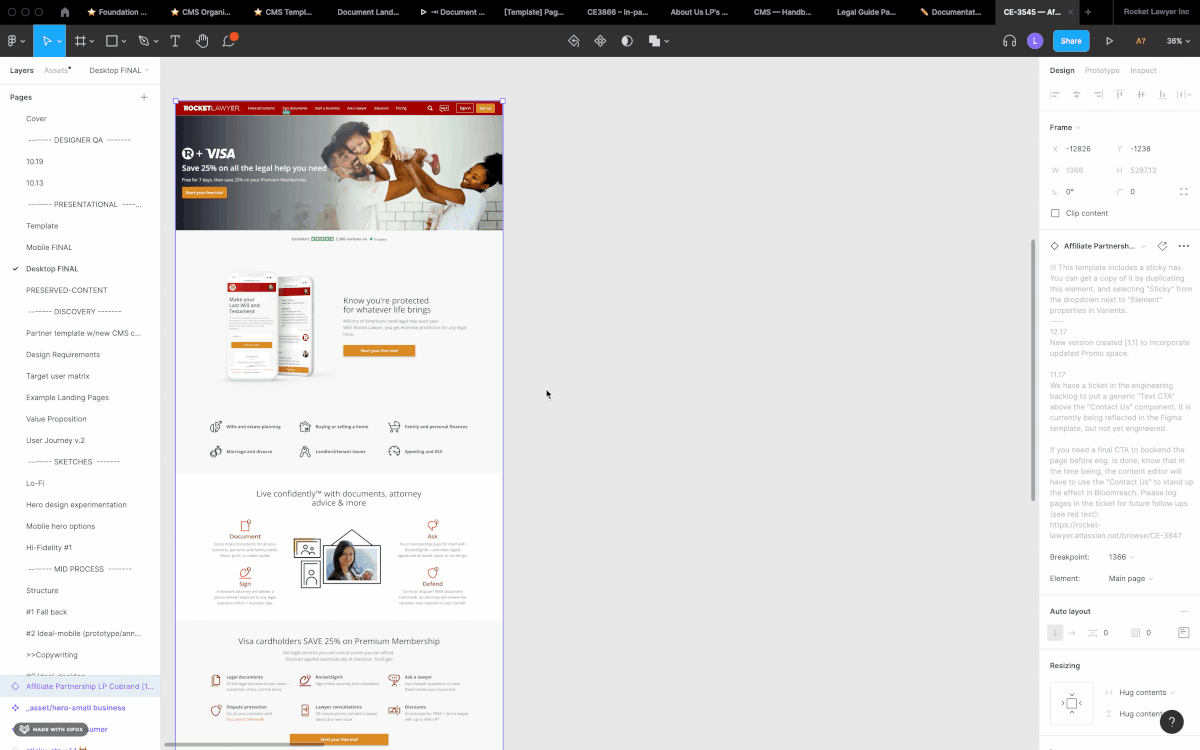Screen dimensions: 1200x750
Task: Click Start your free trial hero button
Action: pyautogui.click(x=204, y=192)
